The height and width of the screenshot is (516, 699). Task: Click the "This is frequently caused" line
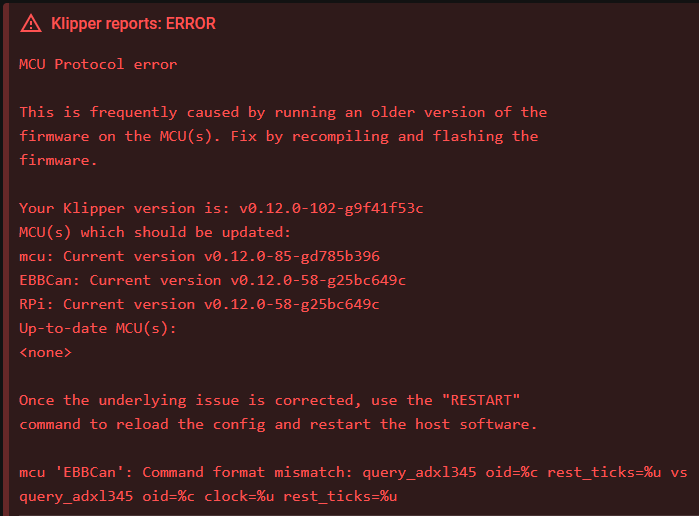283,112
